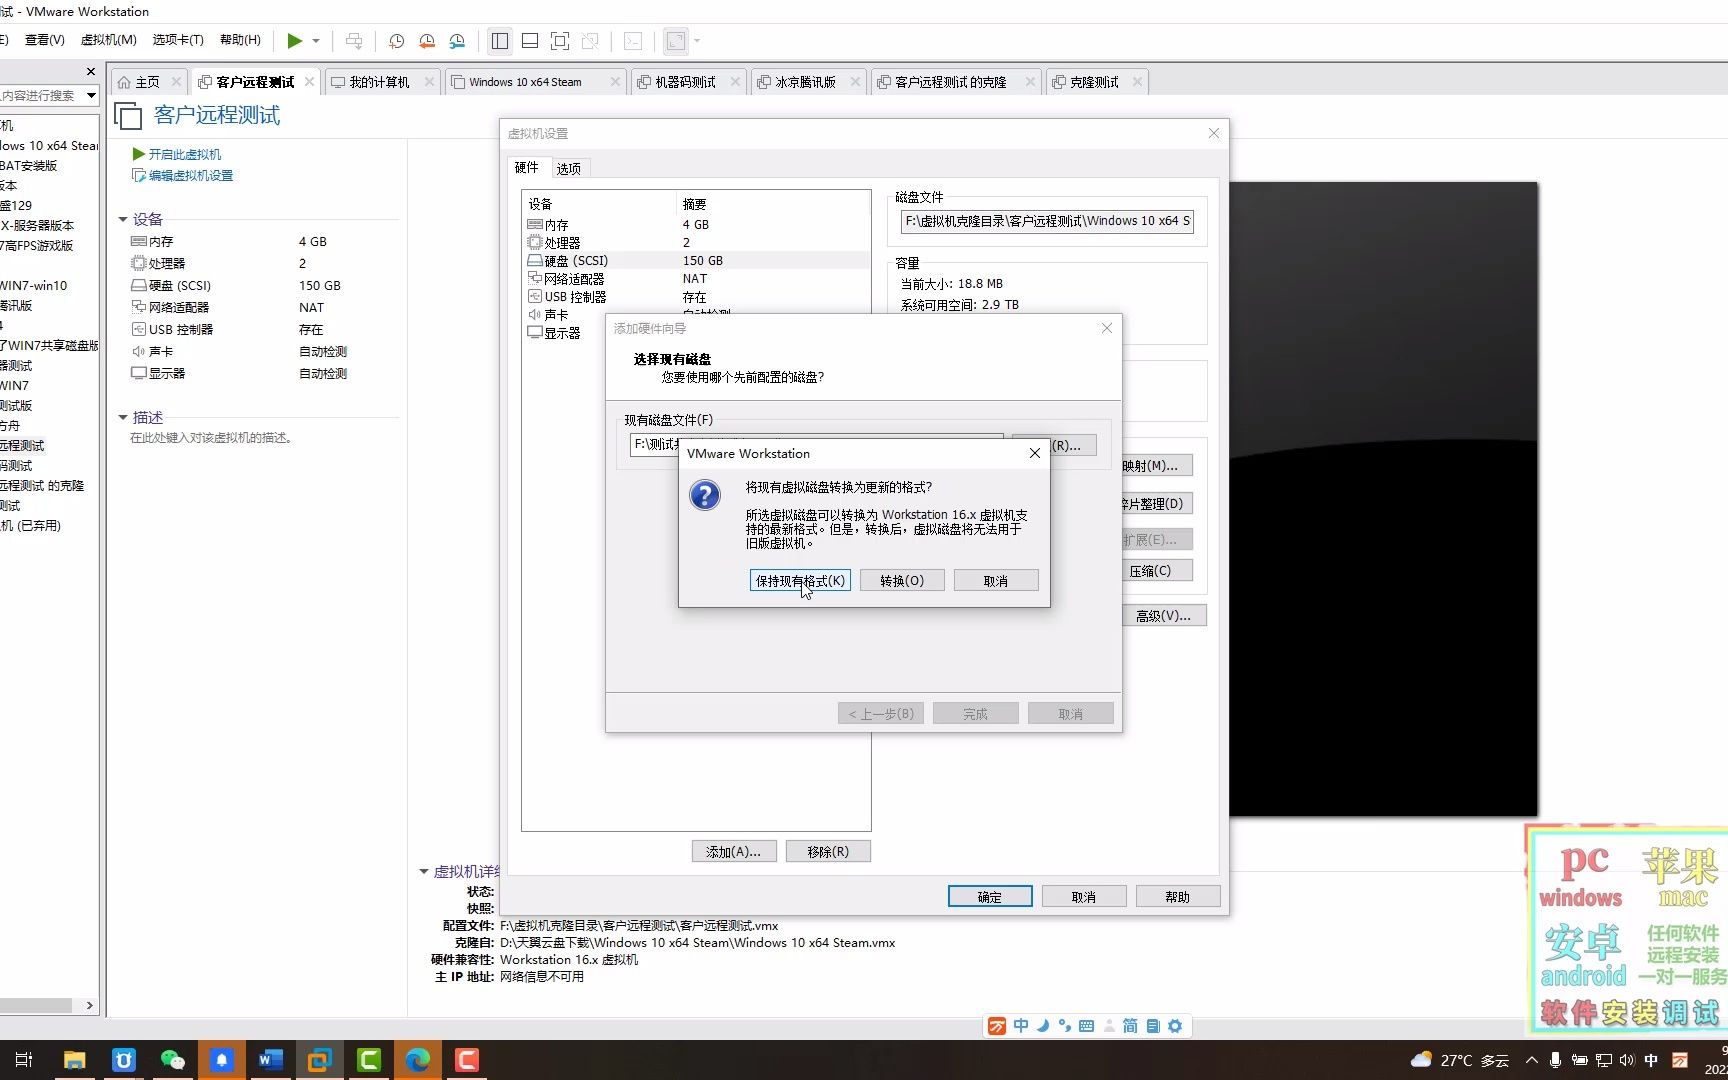Open the 选项卡(T) menu

pyautogui.click(x=178, y=40)
